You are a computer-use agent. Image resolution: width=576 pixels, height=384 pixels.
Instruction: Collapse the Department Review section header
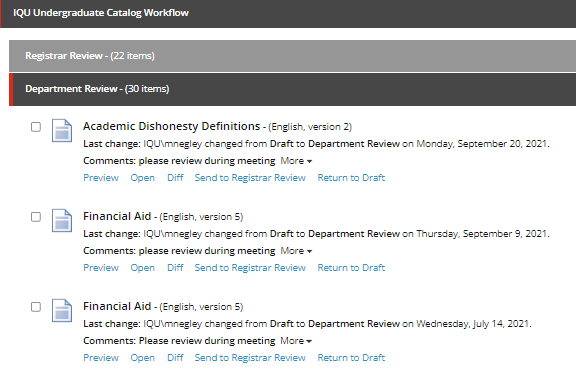292,89
